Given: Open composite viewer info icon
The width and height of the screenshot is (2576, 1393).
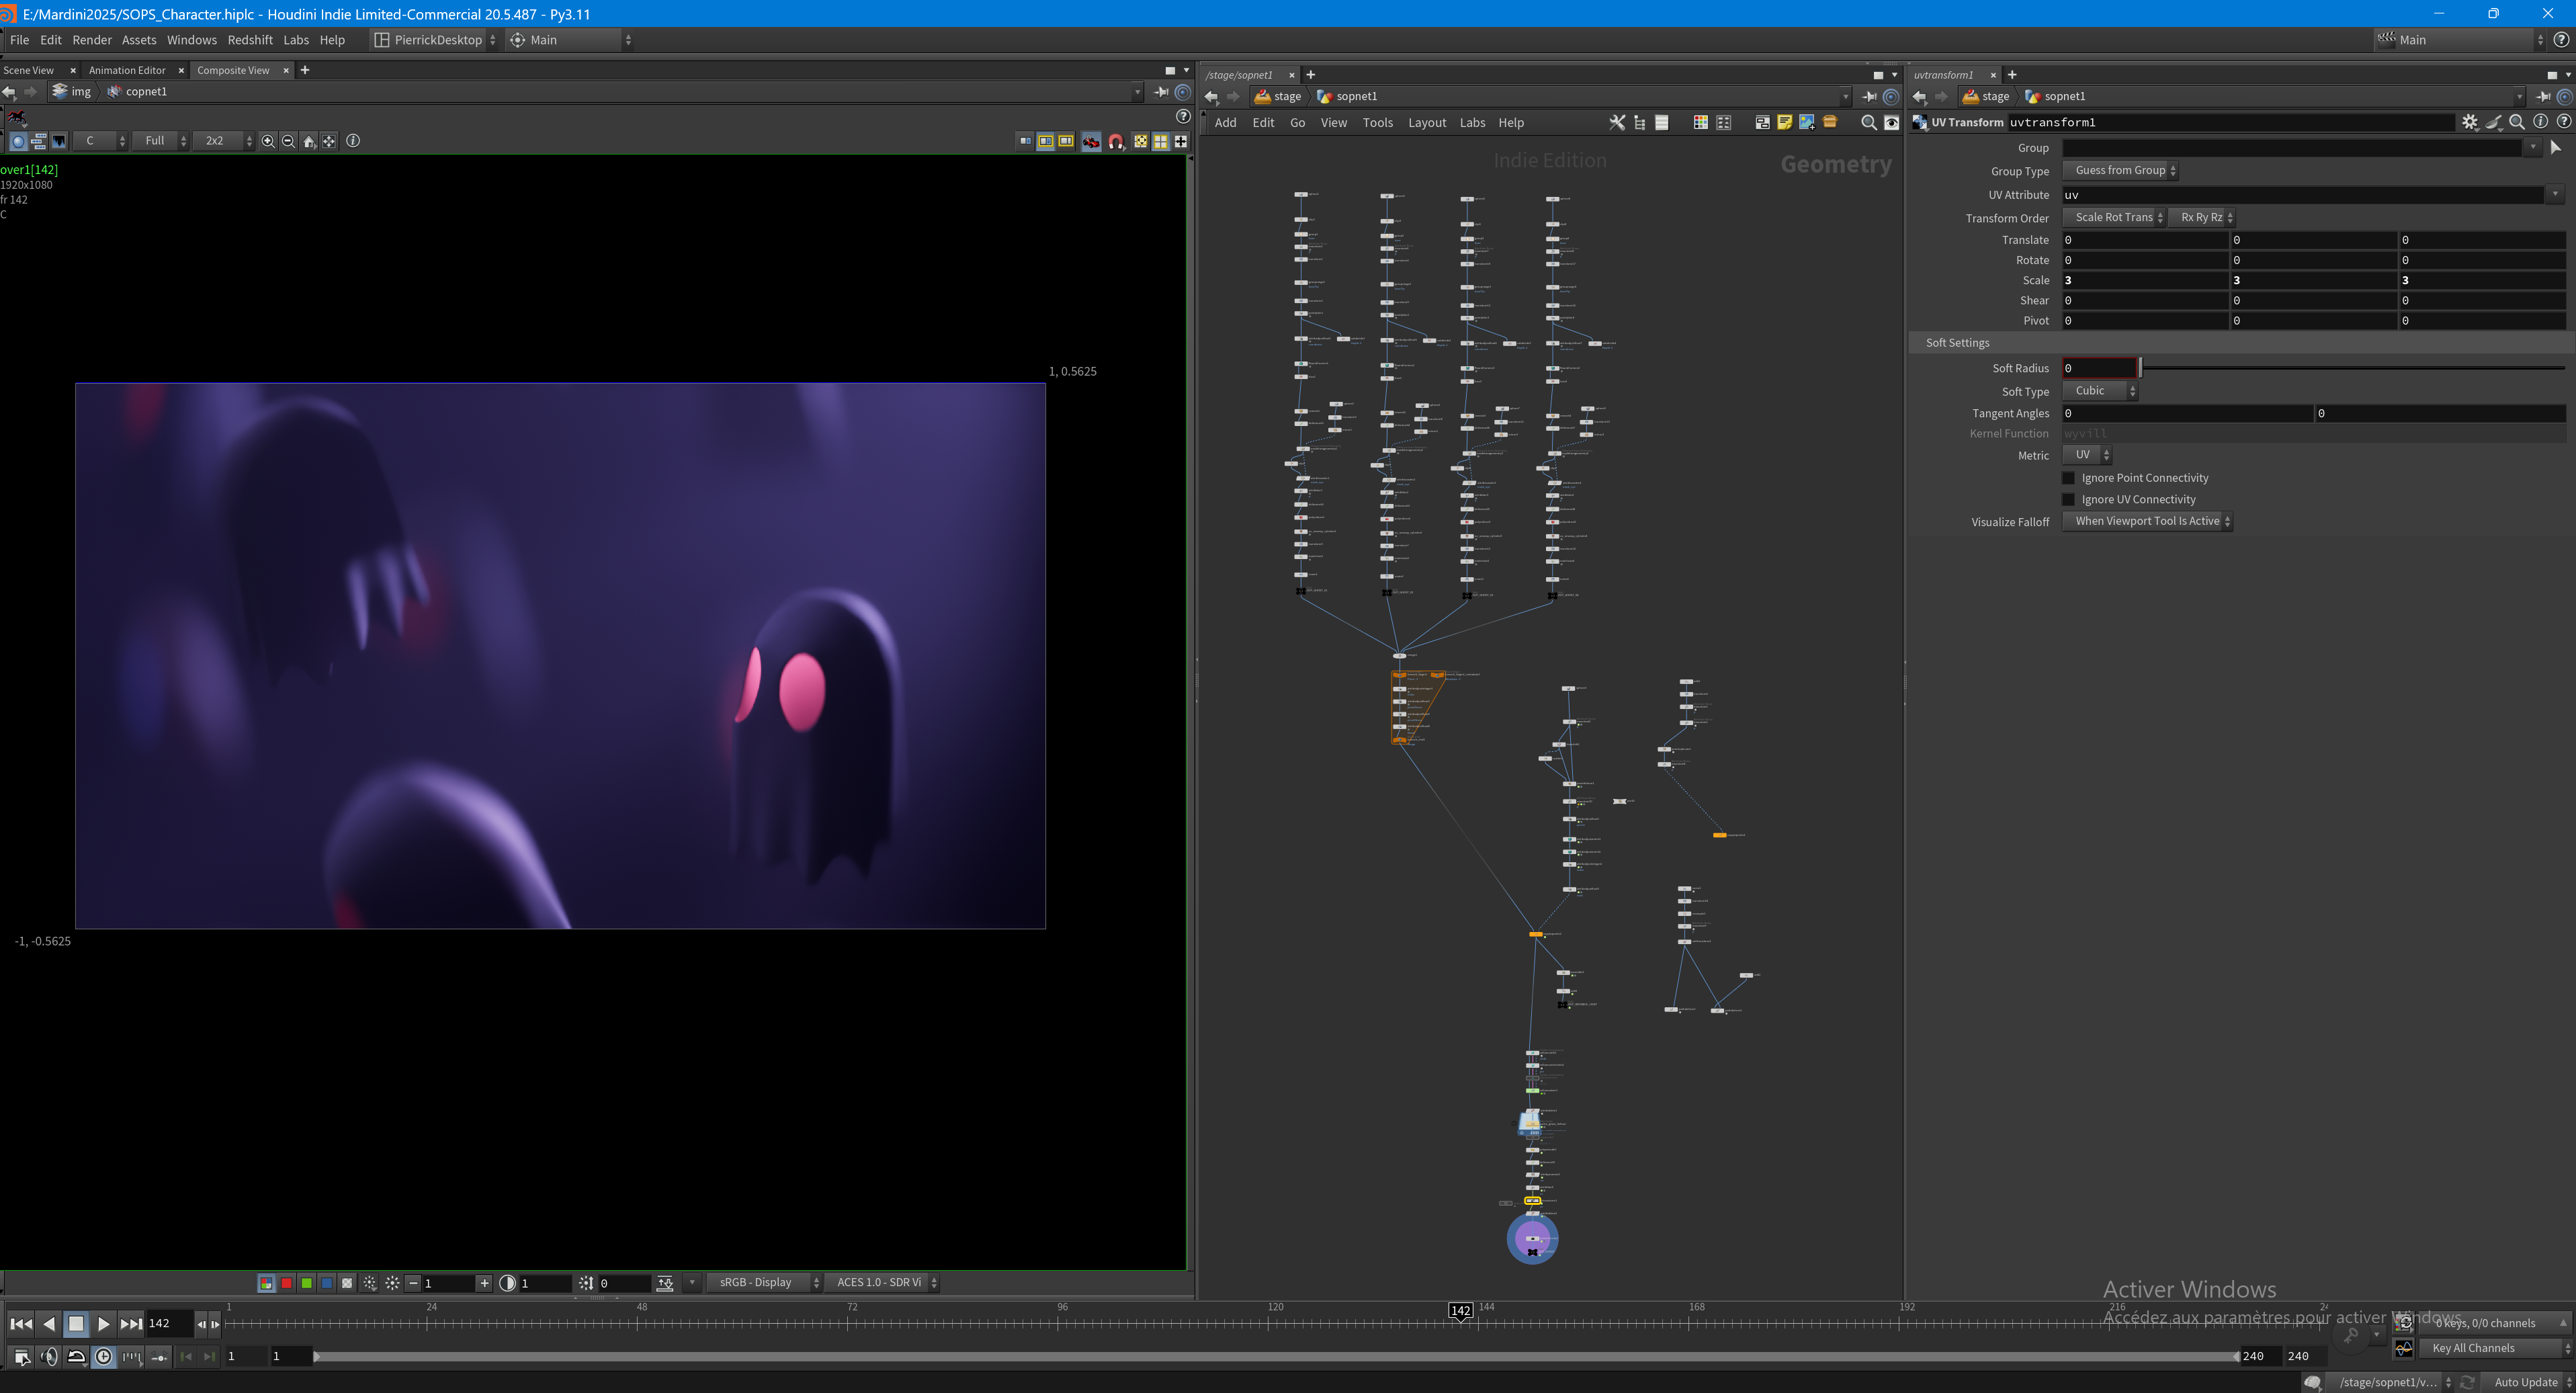Looking at the screenshot, I should coord(353,141).
